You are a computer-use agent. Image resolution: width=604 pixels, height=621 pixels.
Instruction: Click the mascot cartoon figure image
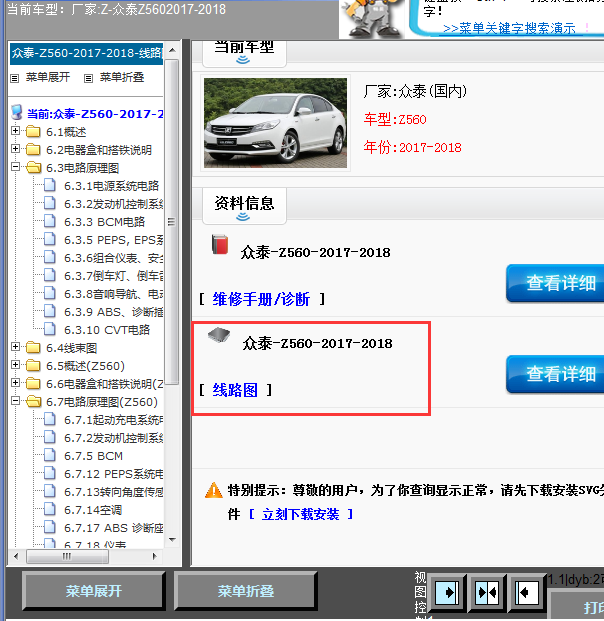pyautogui.click(x=372, y=19)
